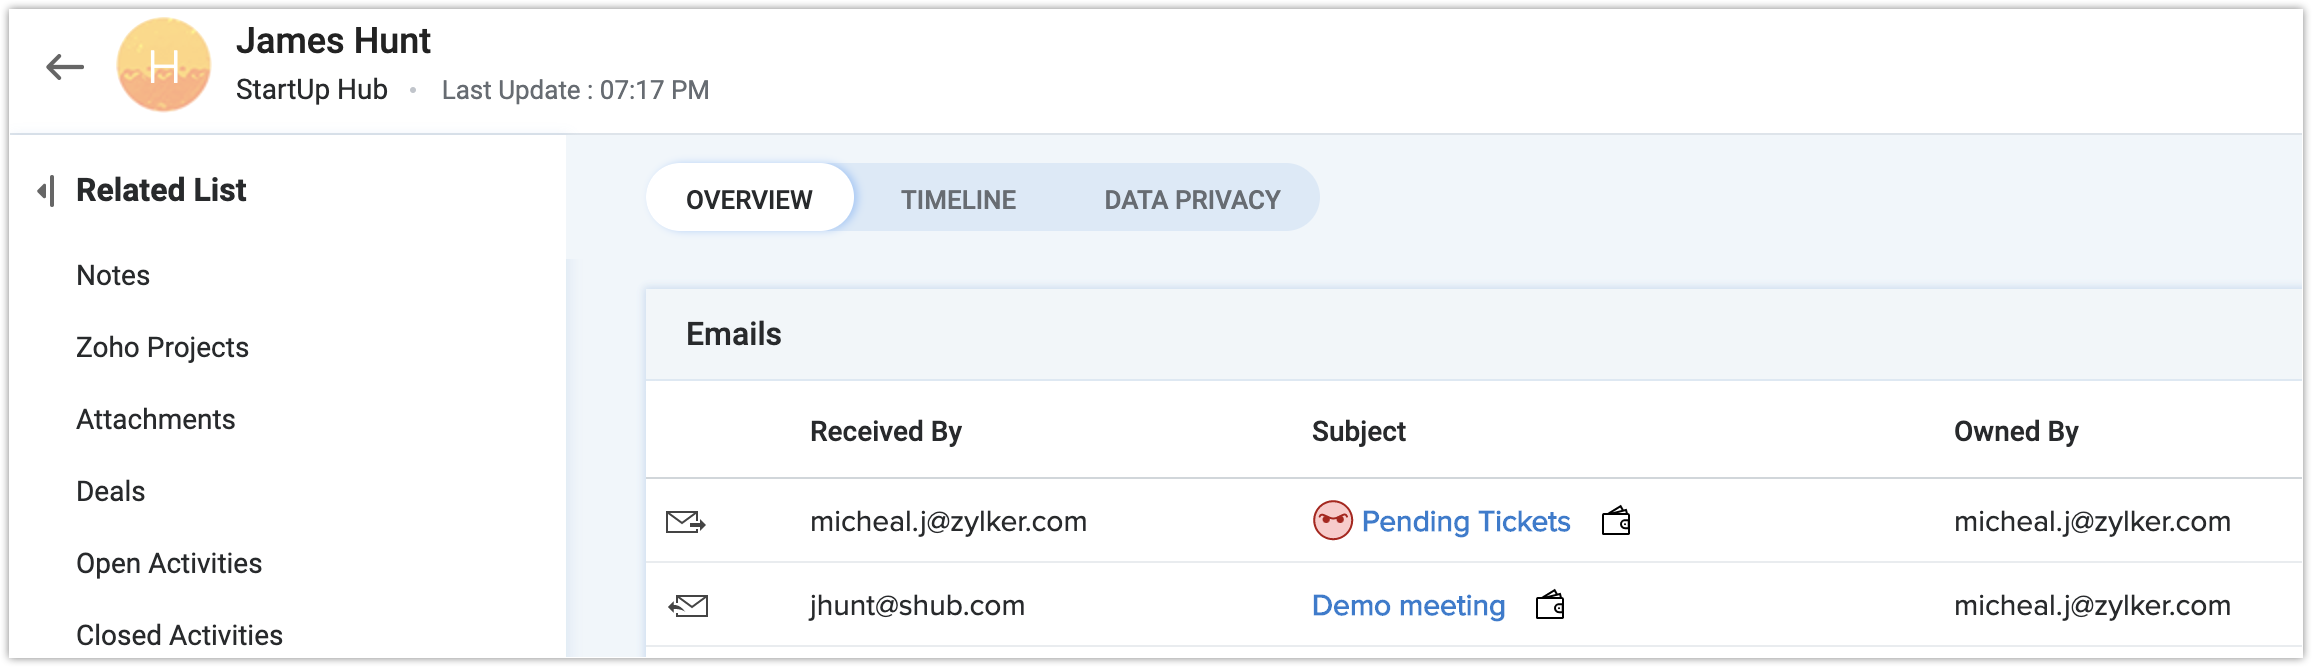This screenshot has width=2312, height=667.
Task: Jump to Attachments section
Action: click(156, 420)
